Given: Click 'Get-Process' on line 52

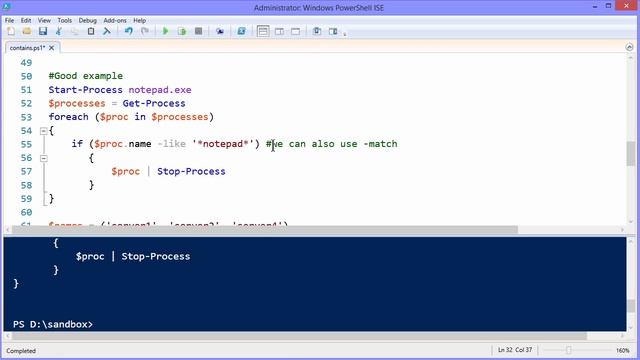Looking at the screenshot, I should (x=154, y=103).
